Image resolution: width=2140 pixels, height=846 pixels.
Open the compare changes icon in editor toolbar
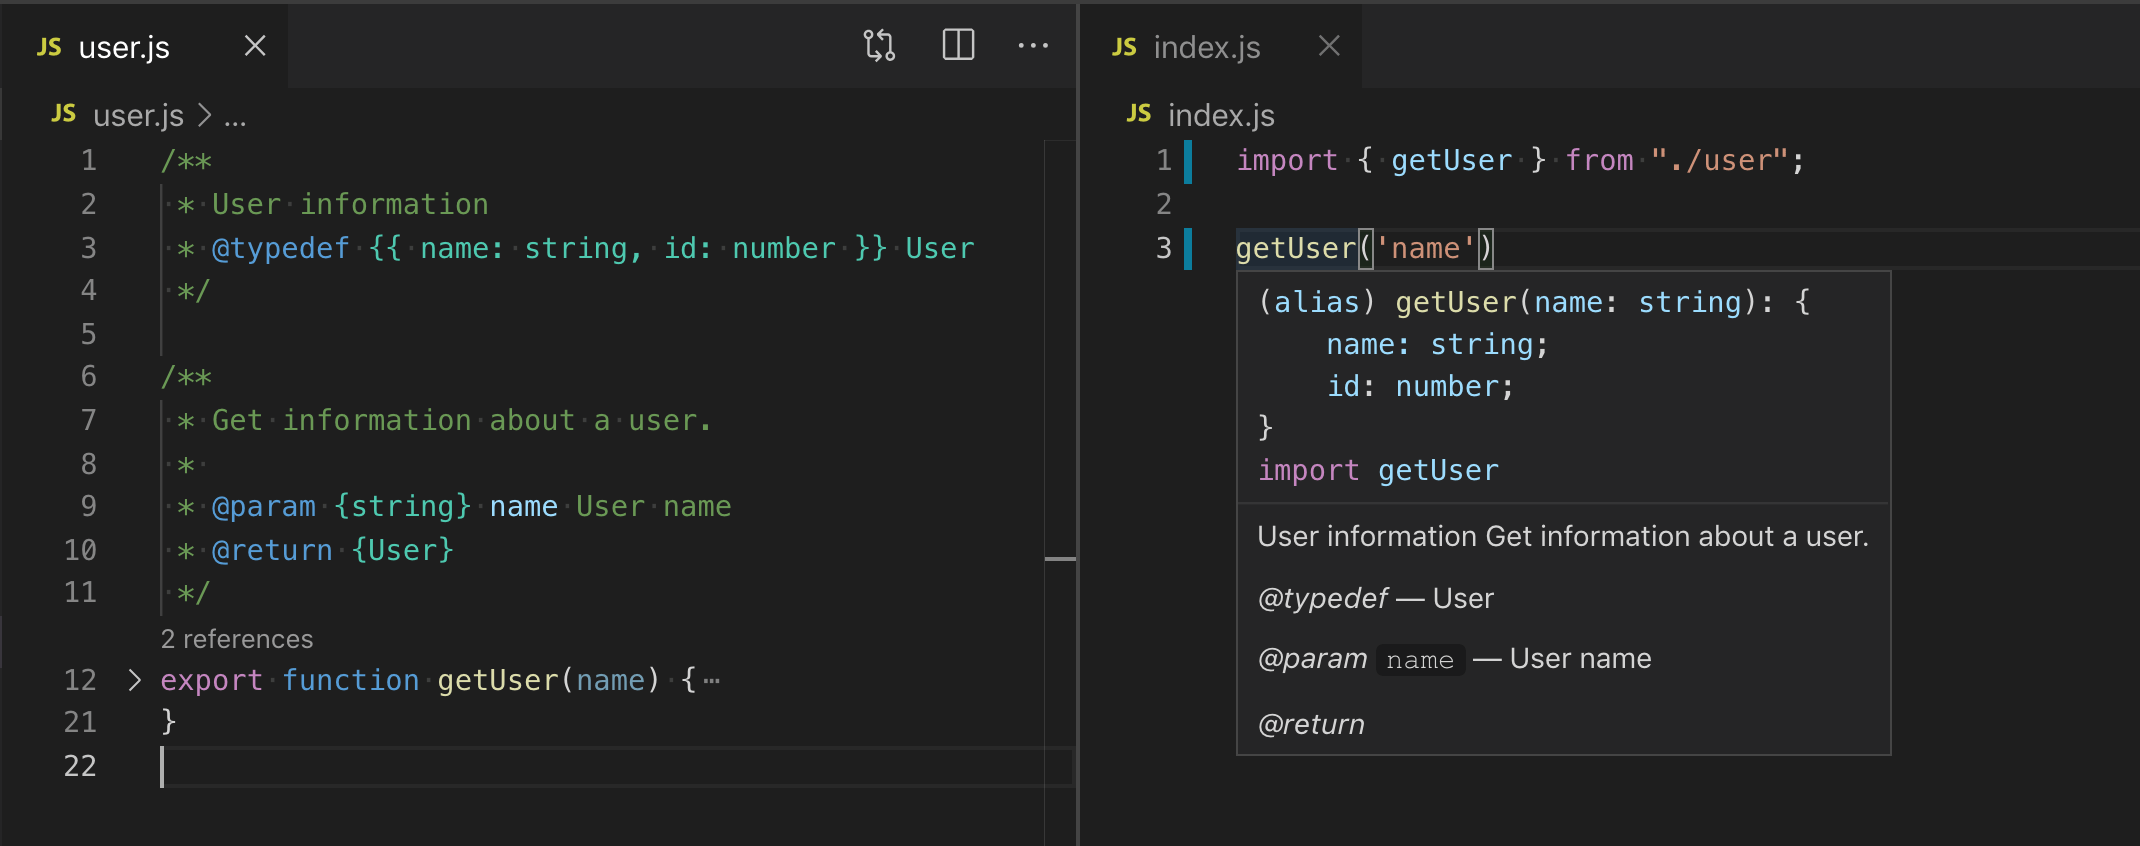[879, 46]
